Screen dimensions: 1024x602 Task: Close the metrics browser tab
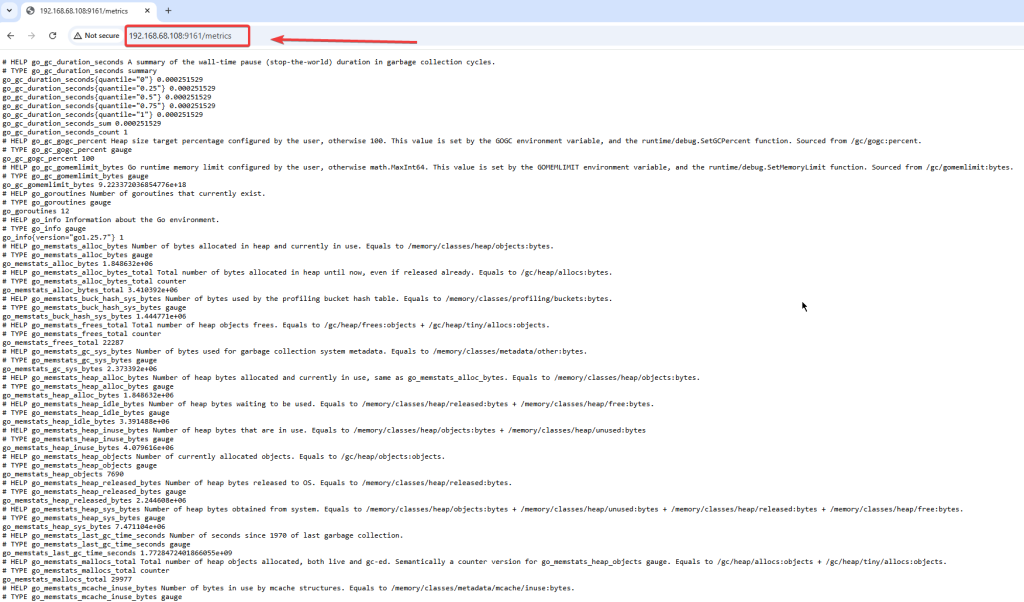(147, 10)
